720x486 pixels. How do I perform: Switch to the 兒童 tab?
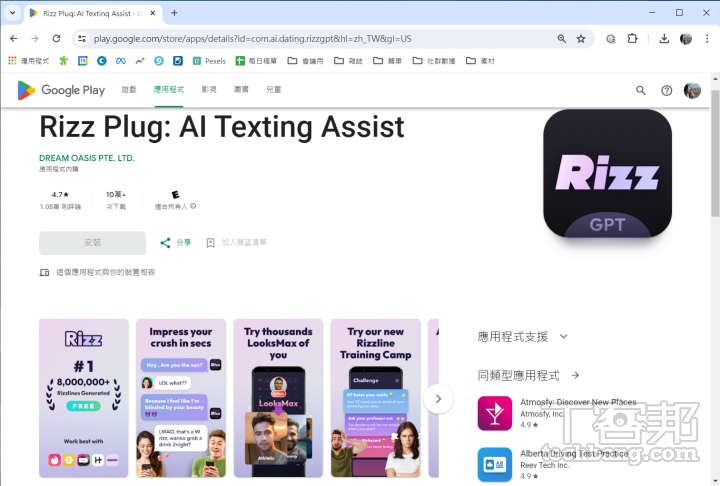274,90
